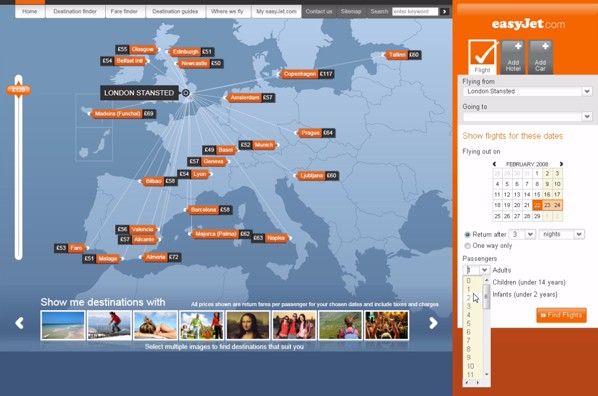The height and width of the screenshot is (396, 598).
Task: Select Tallinn £60 destination tag
Action: coord(403,55)
